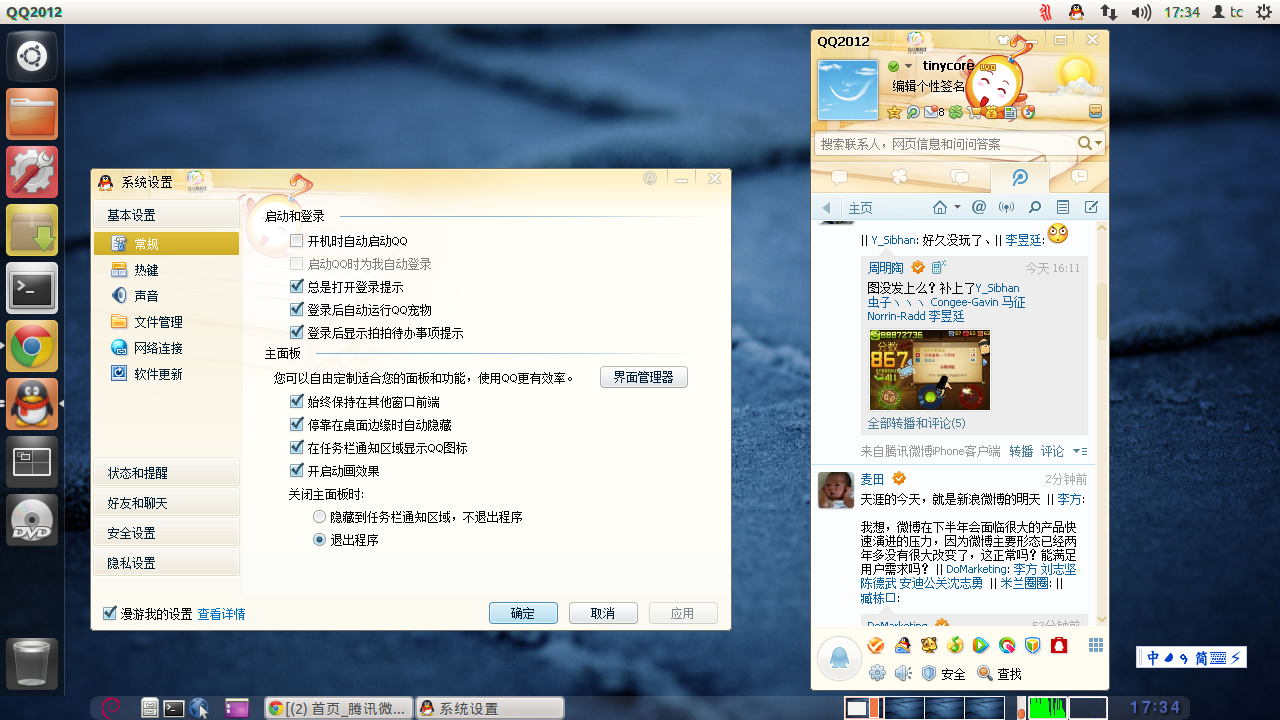Expand 安全设置 settings section
The height and width of the screenshot is (720, 1280).
point(166,533)
